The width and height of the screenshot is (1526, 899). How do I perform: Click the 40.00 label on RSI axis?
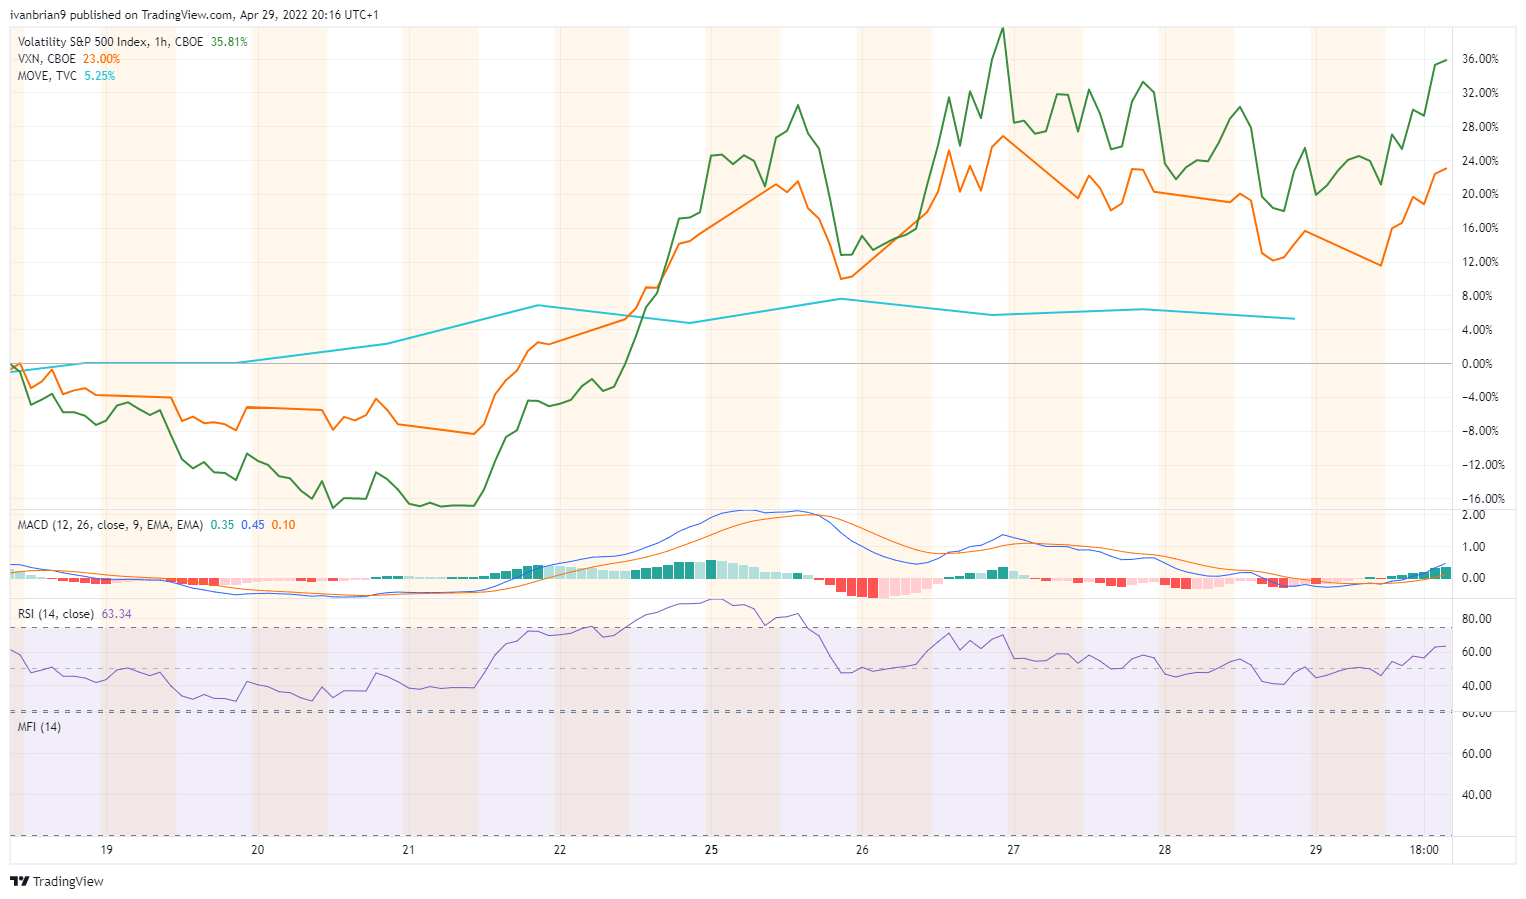tap(1477, 686)
